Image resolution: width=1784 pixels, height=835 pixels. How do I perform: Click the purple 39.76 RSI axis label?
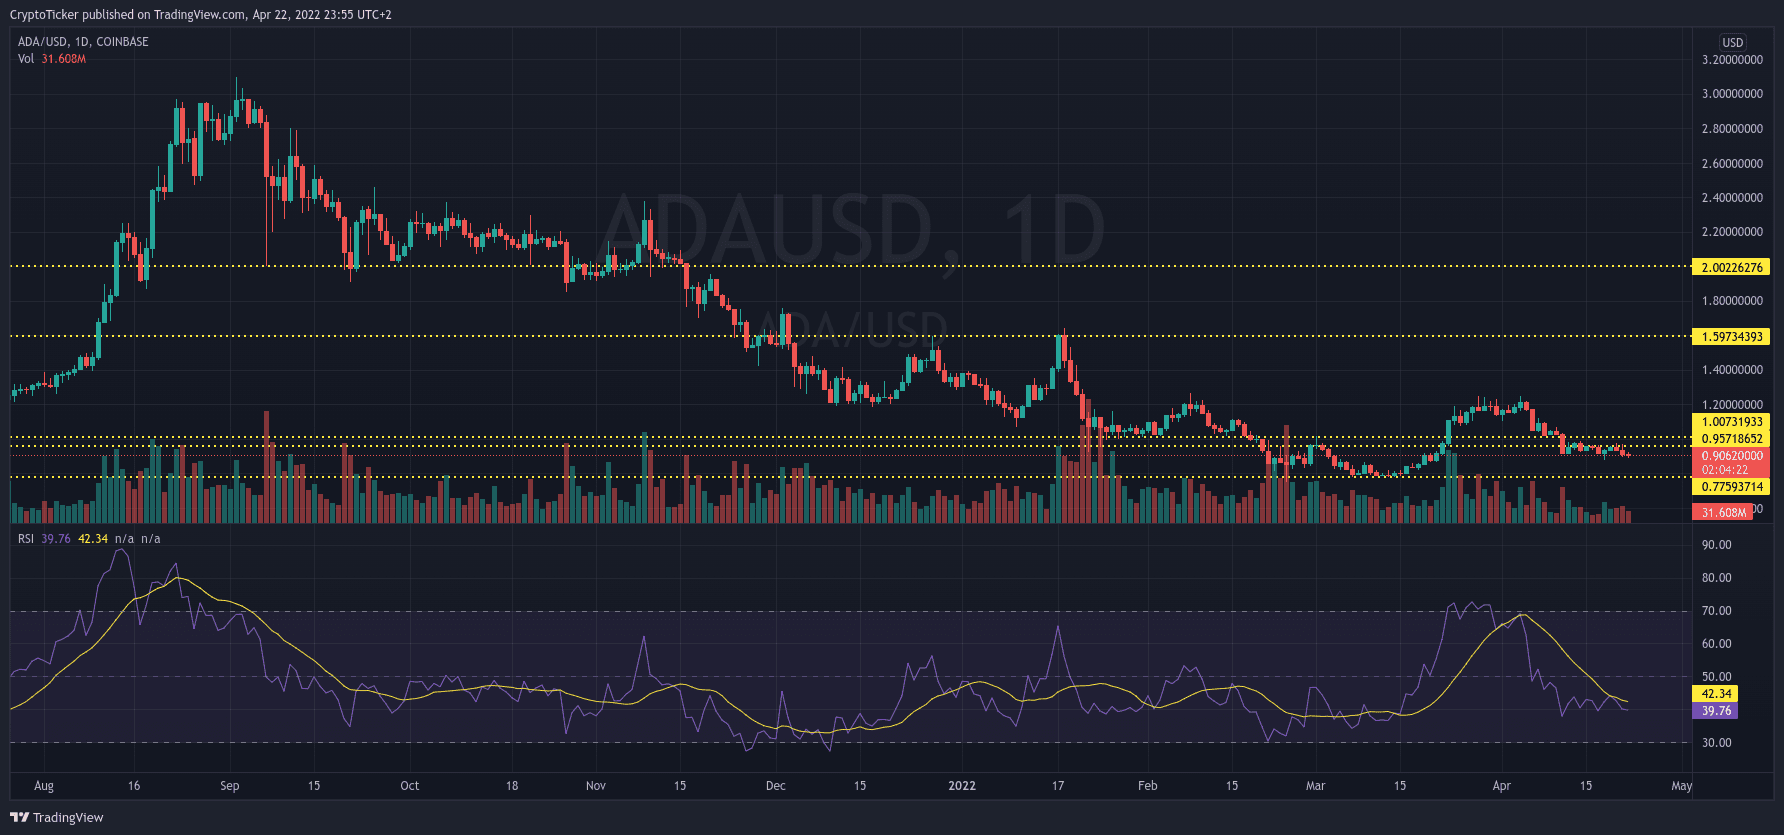[x=1716, y=711]
